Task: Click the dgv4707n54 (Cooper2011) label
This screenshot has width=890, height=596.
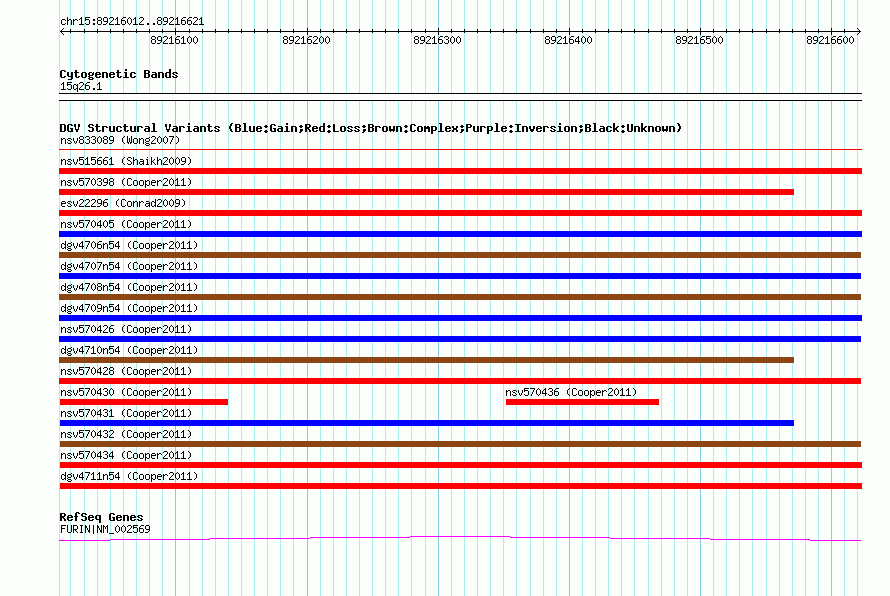Action: [129, 266]
